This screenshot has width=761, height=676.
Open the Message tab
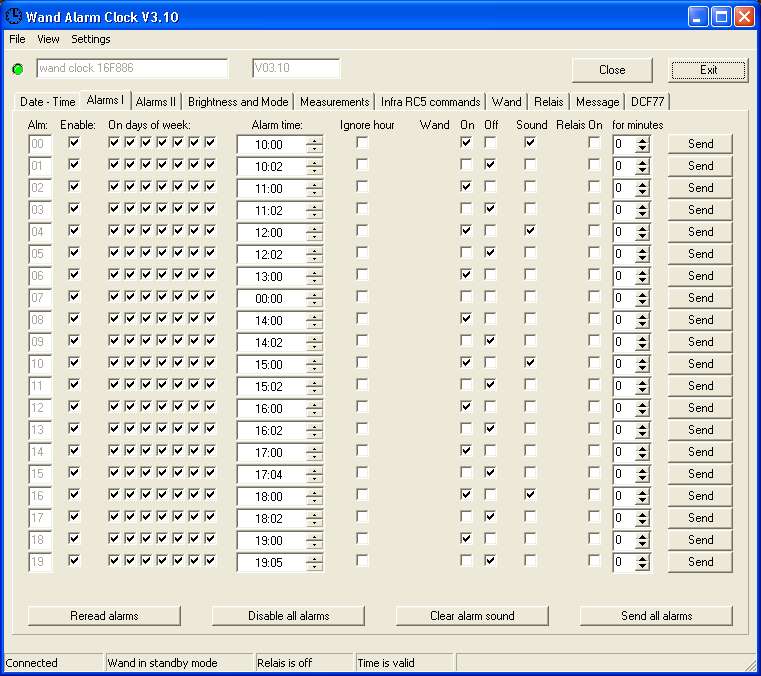[597, 102]
